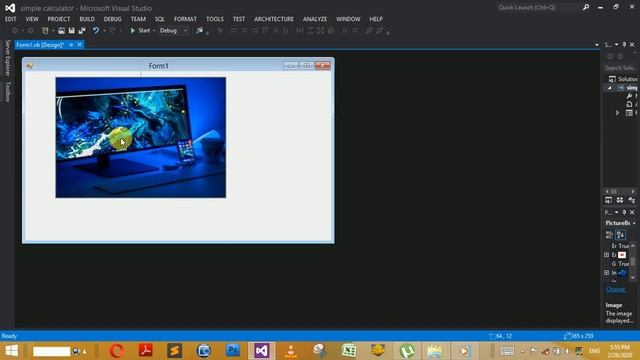
Task: Click the Quick Launch magnifier icon
Action: (586, 7)
